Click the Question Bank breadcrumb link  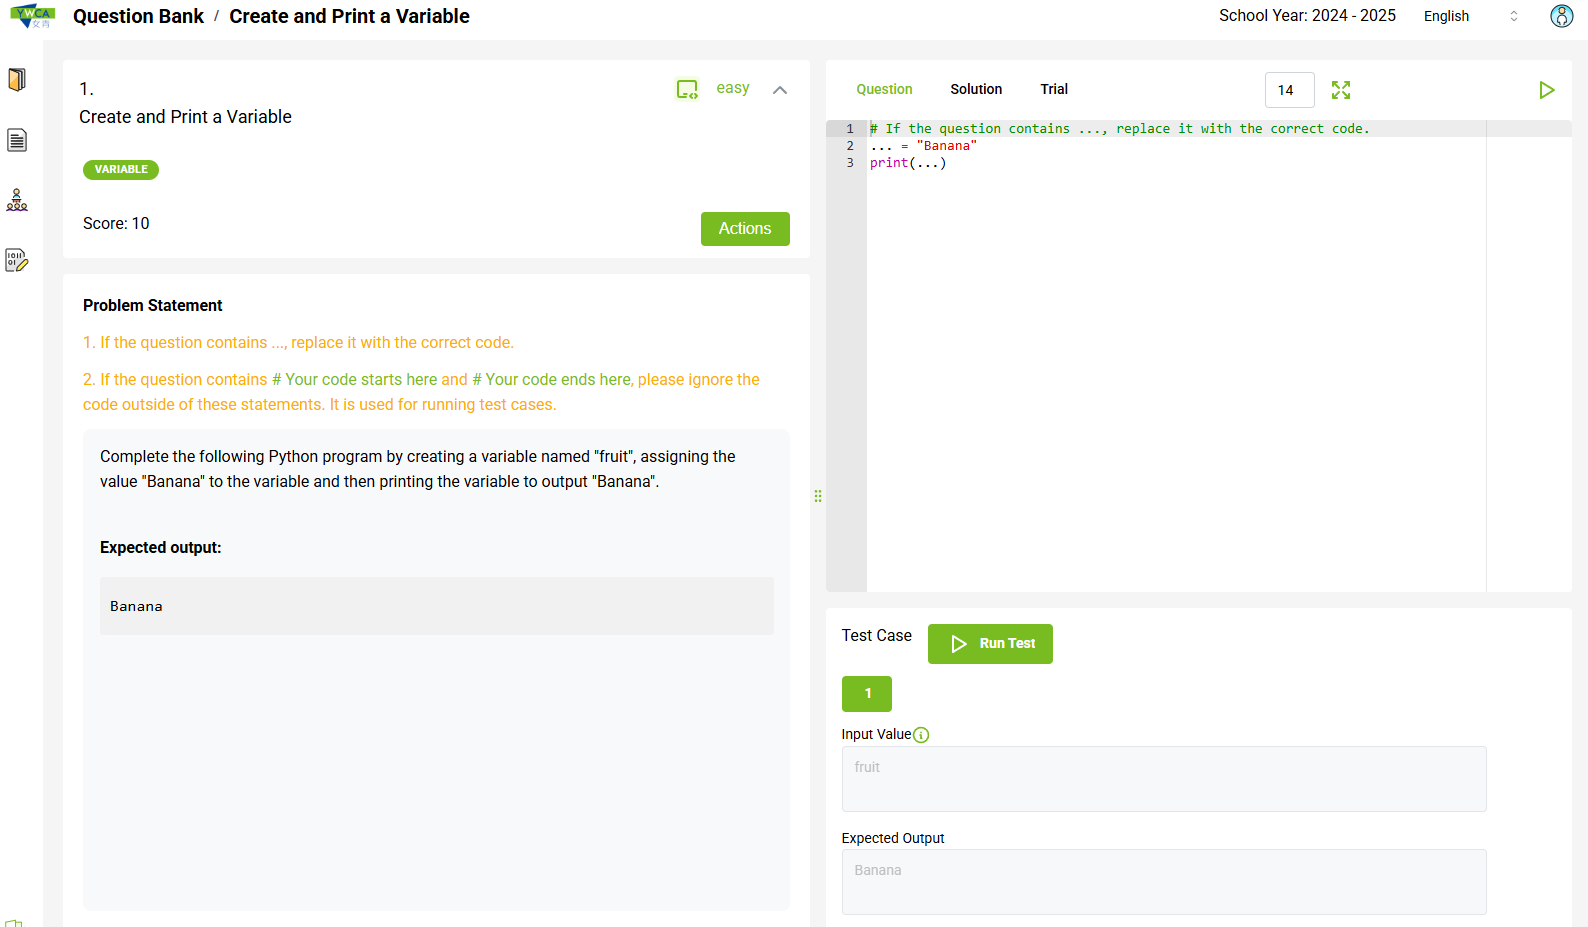138,16
